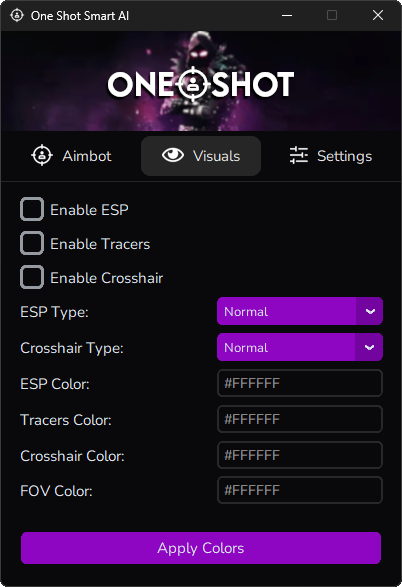Click the crosshair icon beside Aimbot
Image resolution: width=402 pixels, height=587 pixels.
42,155
